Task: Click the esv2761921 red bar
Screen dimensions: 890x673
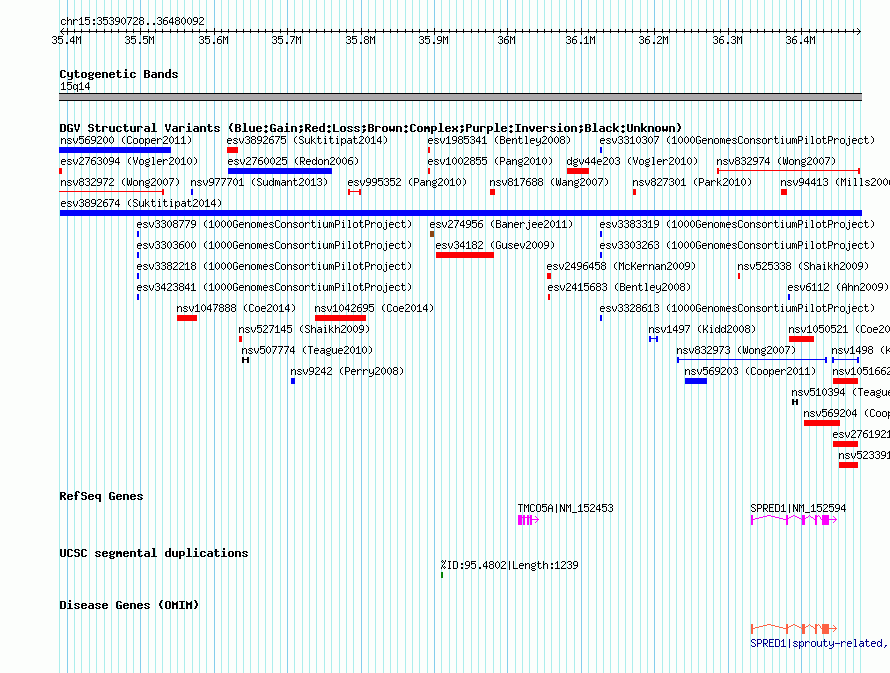Action: coord(845,444)
